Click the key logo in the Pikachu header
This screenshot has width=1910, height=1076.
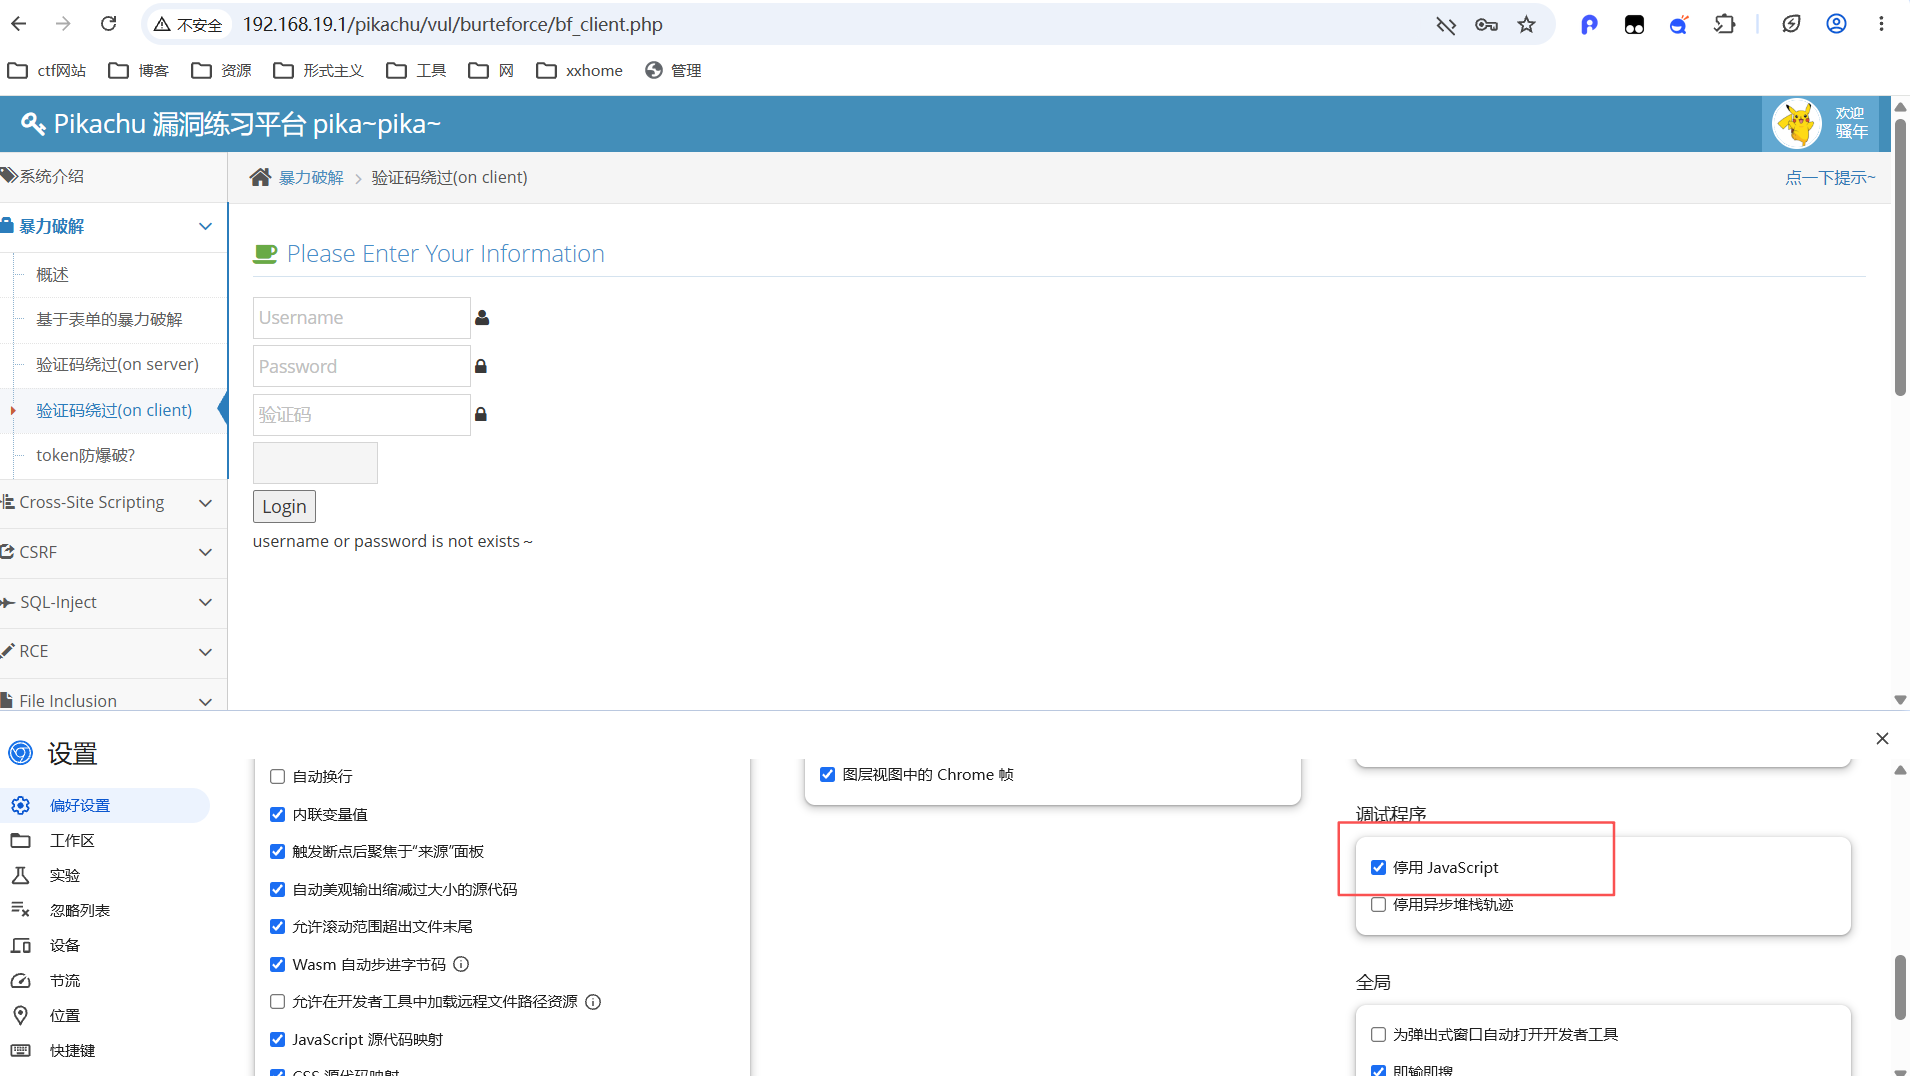tap(33, 123)
